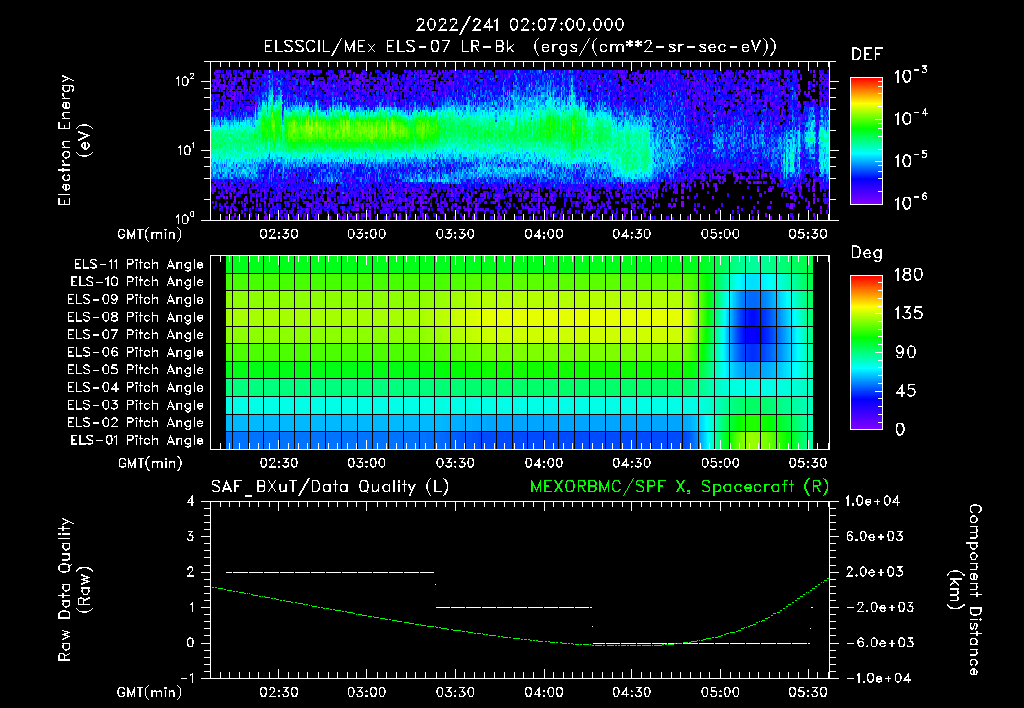This screenshot has height=708, width=1024.
Task: Click the DEF label above the color bar
Action: click(867, 54)
